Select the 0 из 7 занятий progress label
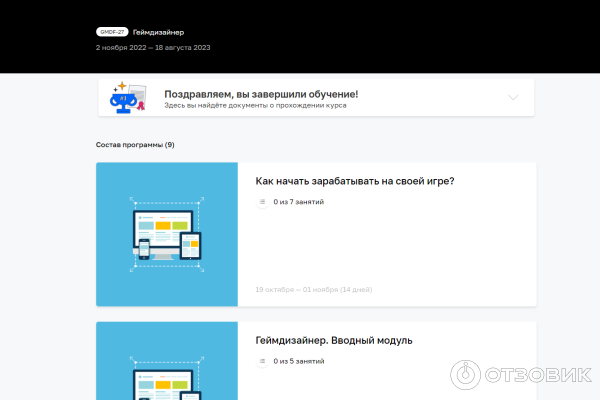Viewport: 600px width, 400px height. pos(298,202)
